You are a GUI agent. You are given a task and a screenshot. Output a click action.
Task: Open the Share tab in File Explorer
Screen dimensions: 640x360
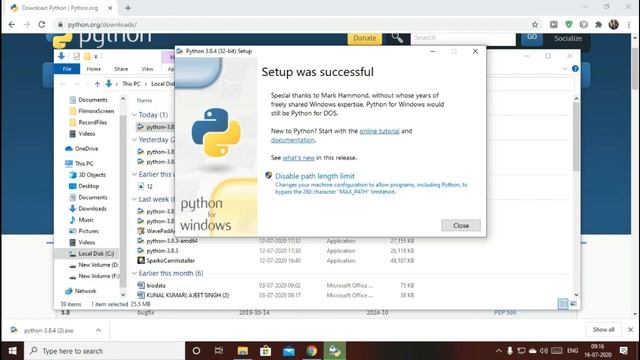[121, 69]
